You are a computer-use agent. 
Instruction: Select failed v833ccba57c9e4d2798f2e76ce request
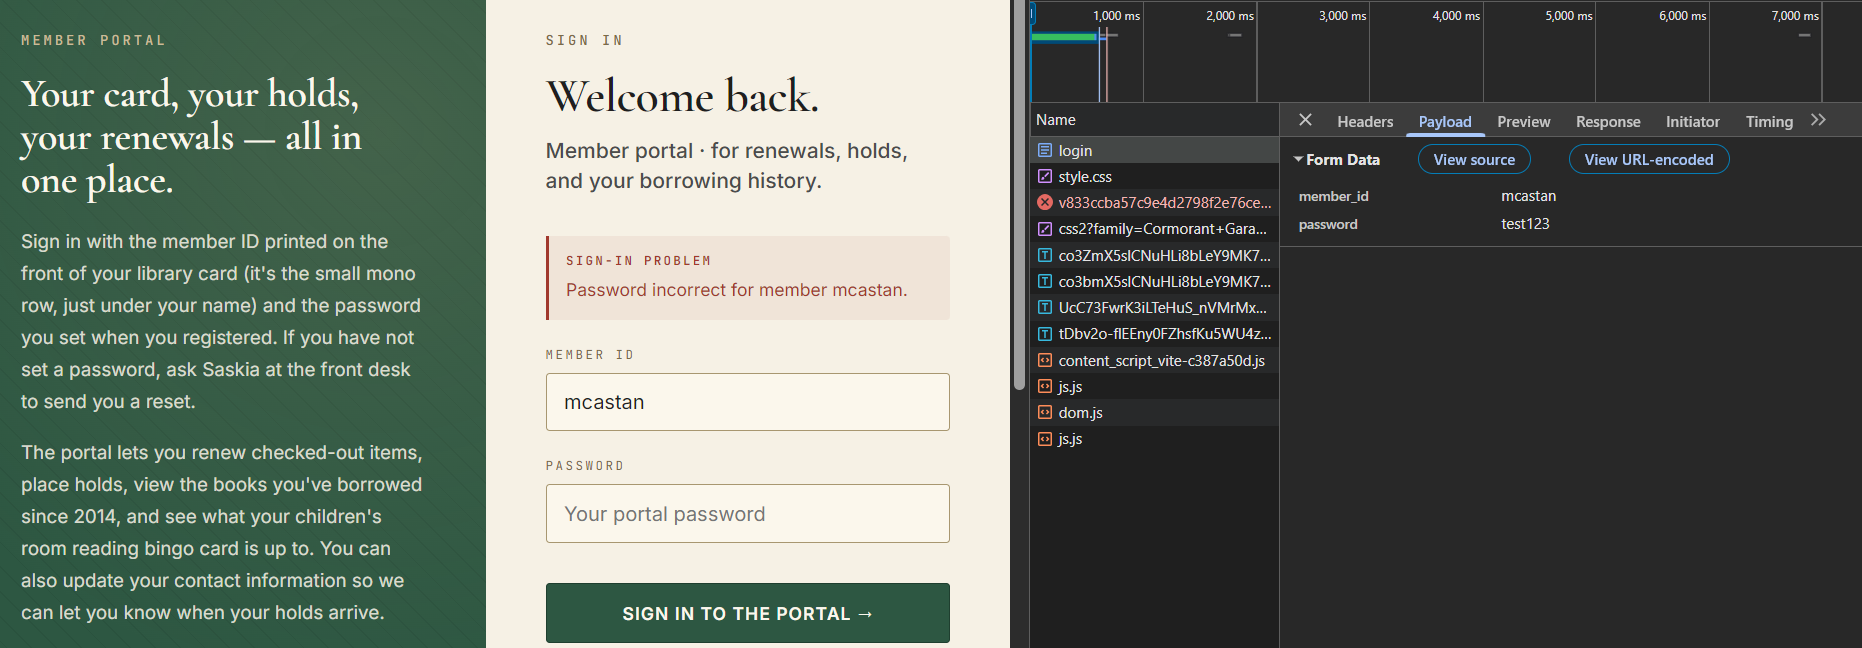(1154, 202)
